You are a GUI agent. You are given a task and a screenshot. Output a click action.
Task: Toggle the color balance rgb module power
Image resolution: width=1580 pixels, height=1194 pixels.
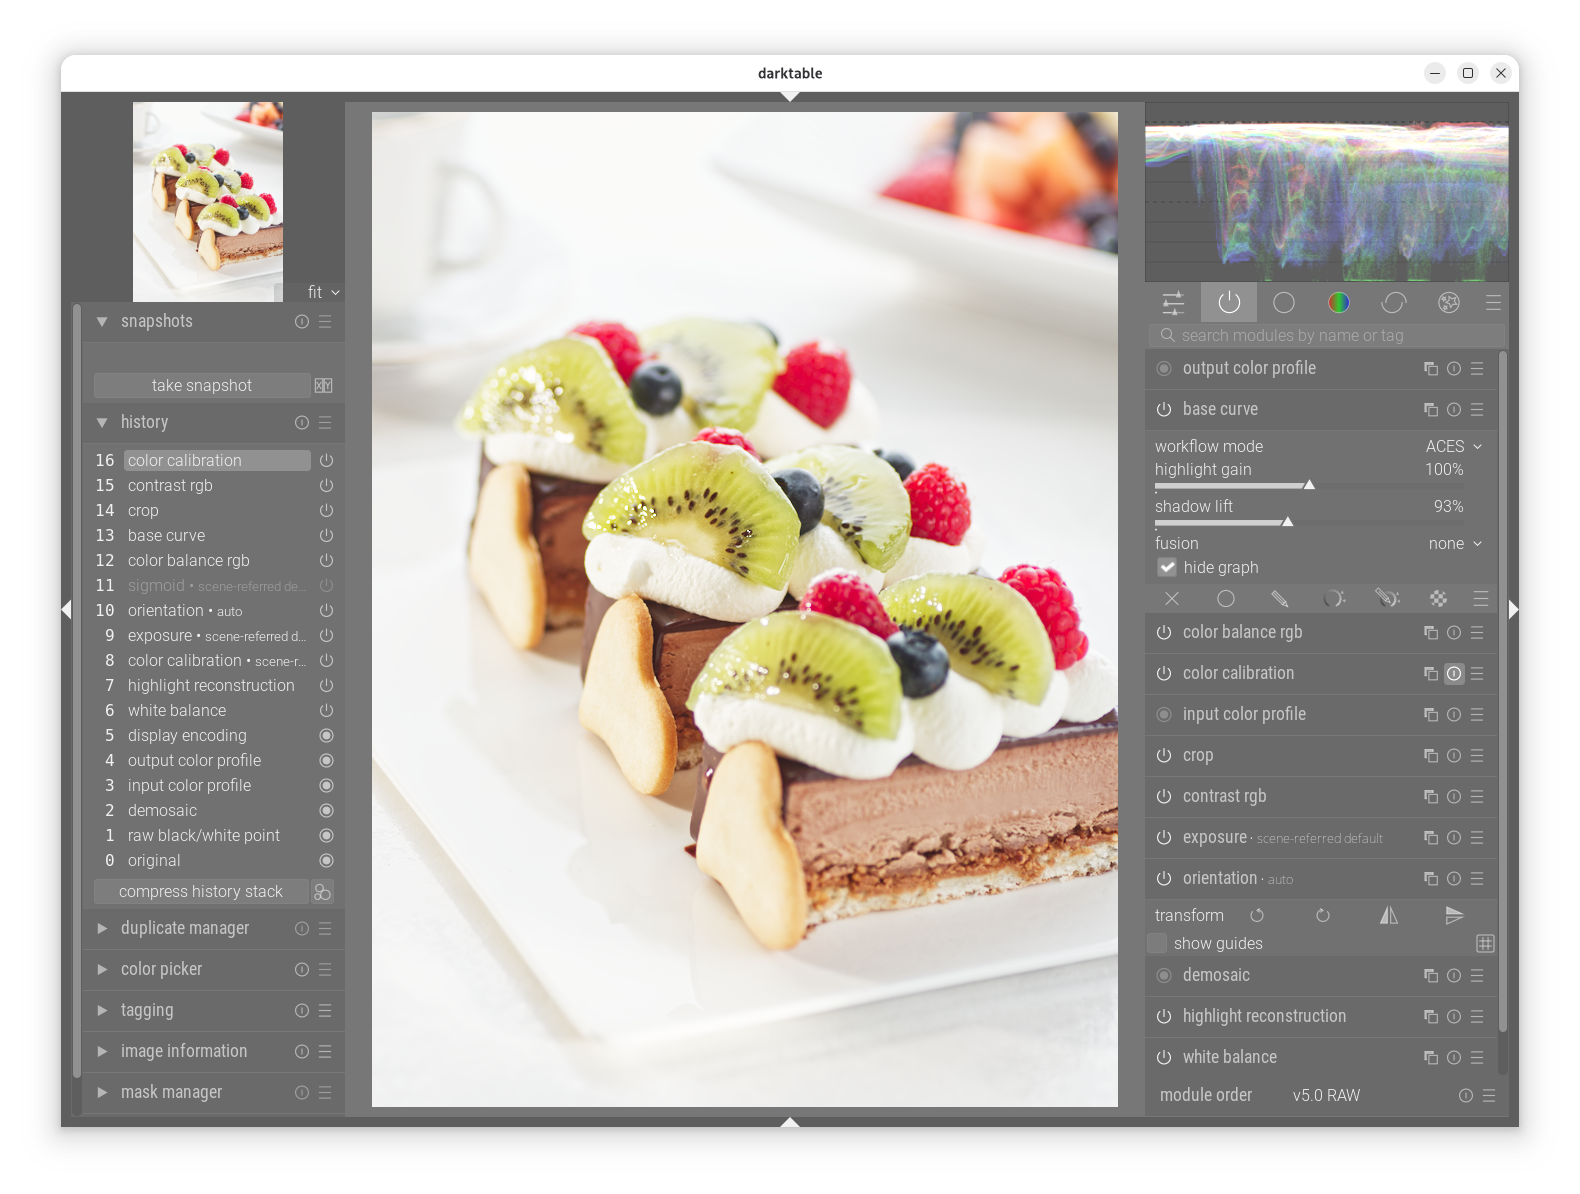(x=1164, y=633)
